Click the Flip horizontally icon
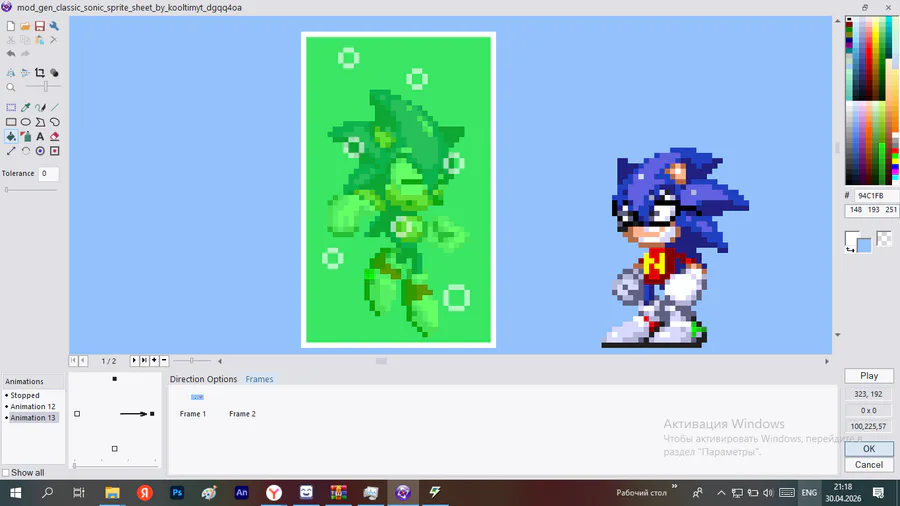900x506 pixels. [11, 73]
